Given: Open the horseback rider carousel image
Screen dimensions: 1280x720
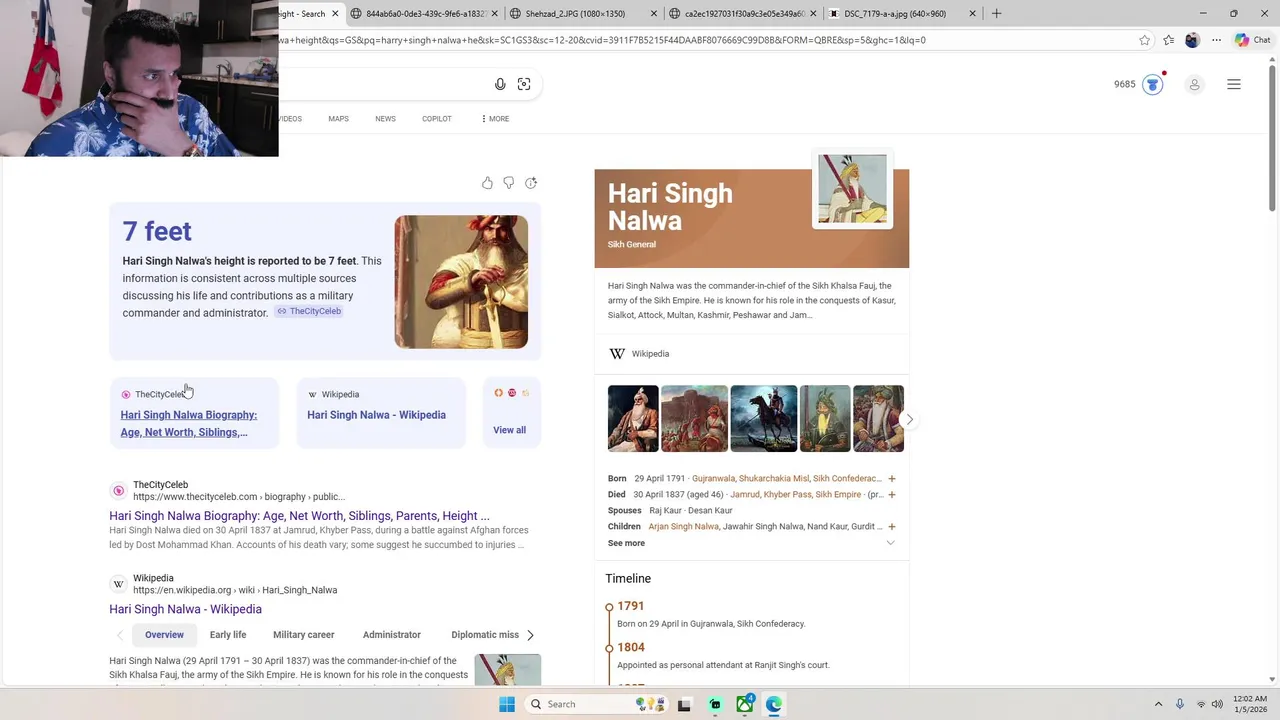Looking at the screenshot, I should (763, 419).
